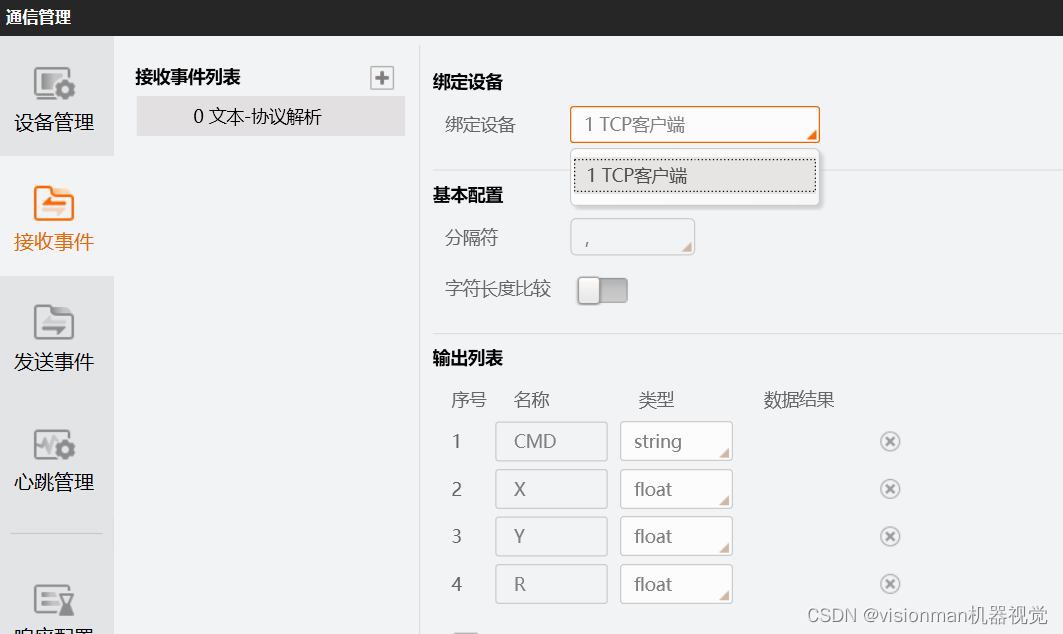Delete the R output entry with its x icon

click(890, 584)
